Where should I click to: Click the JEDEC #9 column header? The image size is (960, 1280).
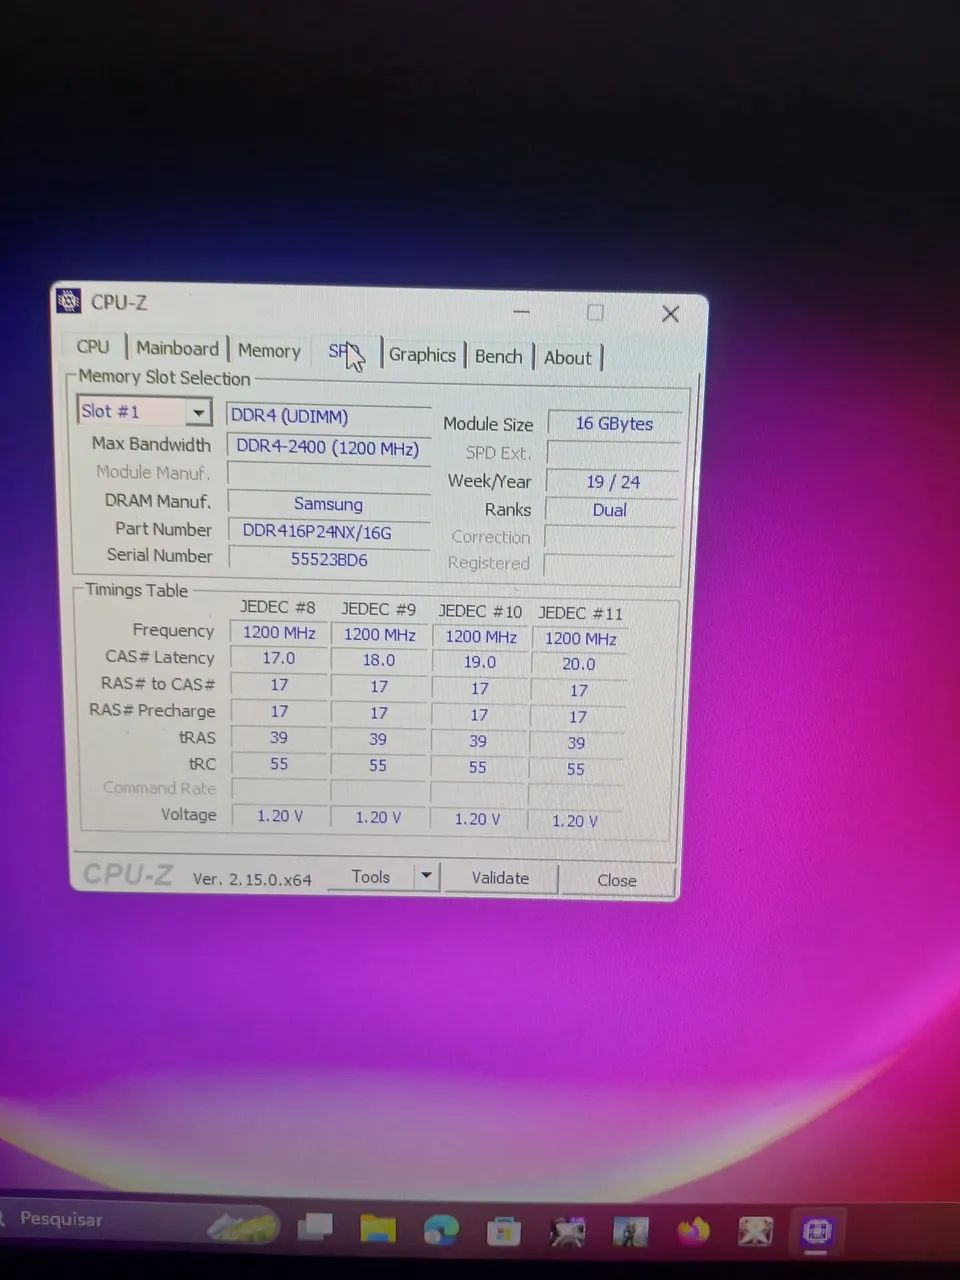(x=378, y=609)
